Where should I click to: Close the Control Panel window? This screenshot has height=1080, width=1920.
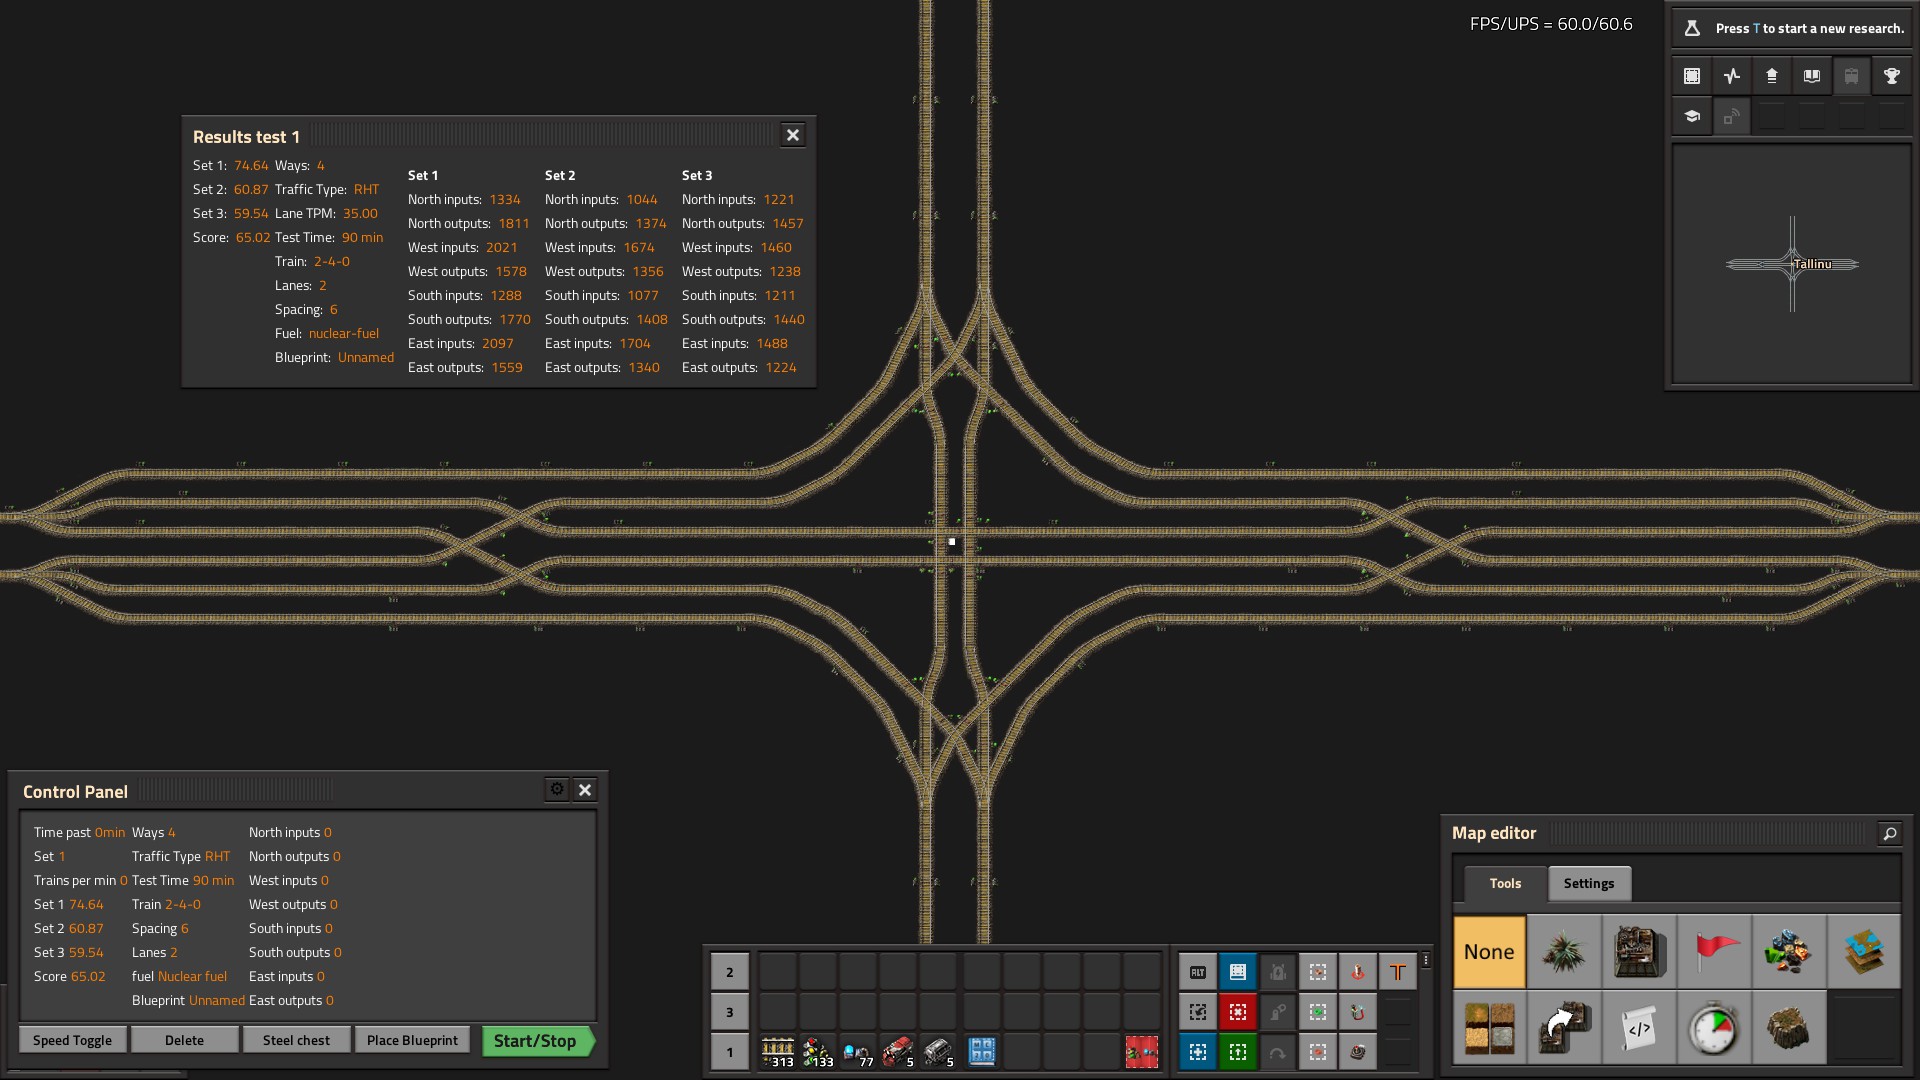[585, 789]
